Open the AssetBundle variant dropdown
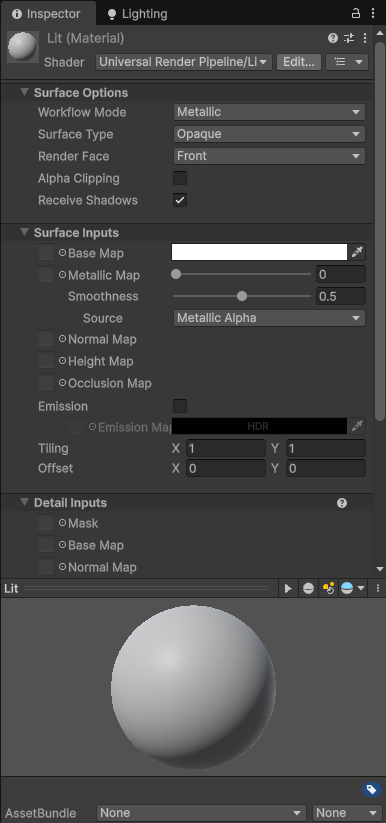This screenshot has height=823, width=386. coord(347,813)
